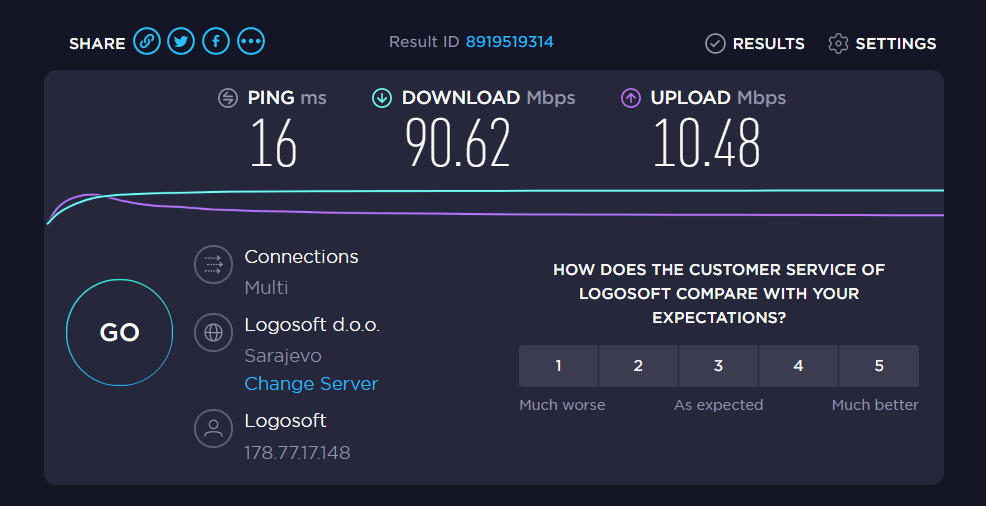The image size is (986, 506).
Task: Click the upload arrow icon
Action: (x=631, y=98)
